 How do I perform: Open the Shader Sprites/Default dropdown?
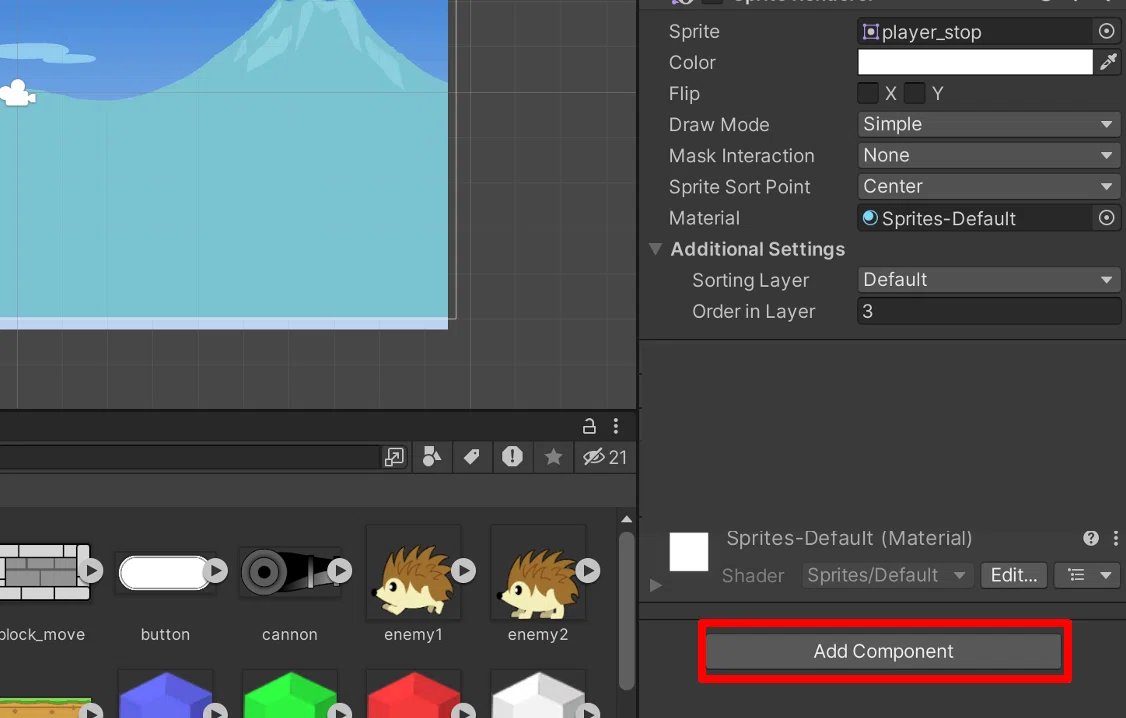pyautogui.click(x=888, y=575)
